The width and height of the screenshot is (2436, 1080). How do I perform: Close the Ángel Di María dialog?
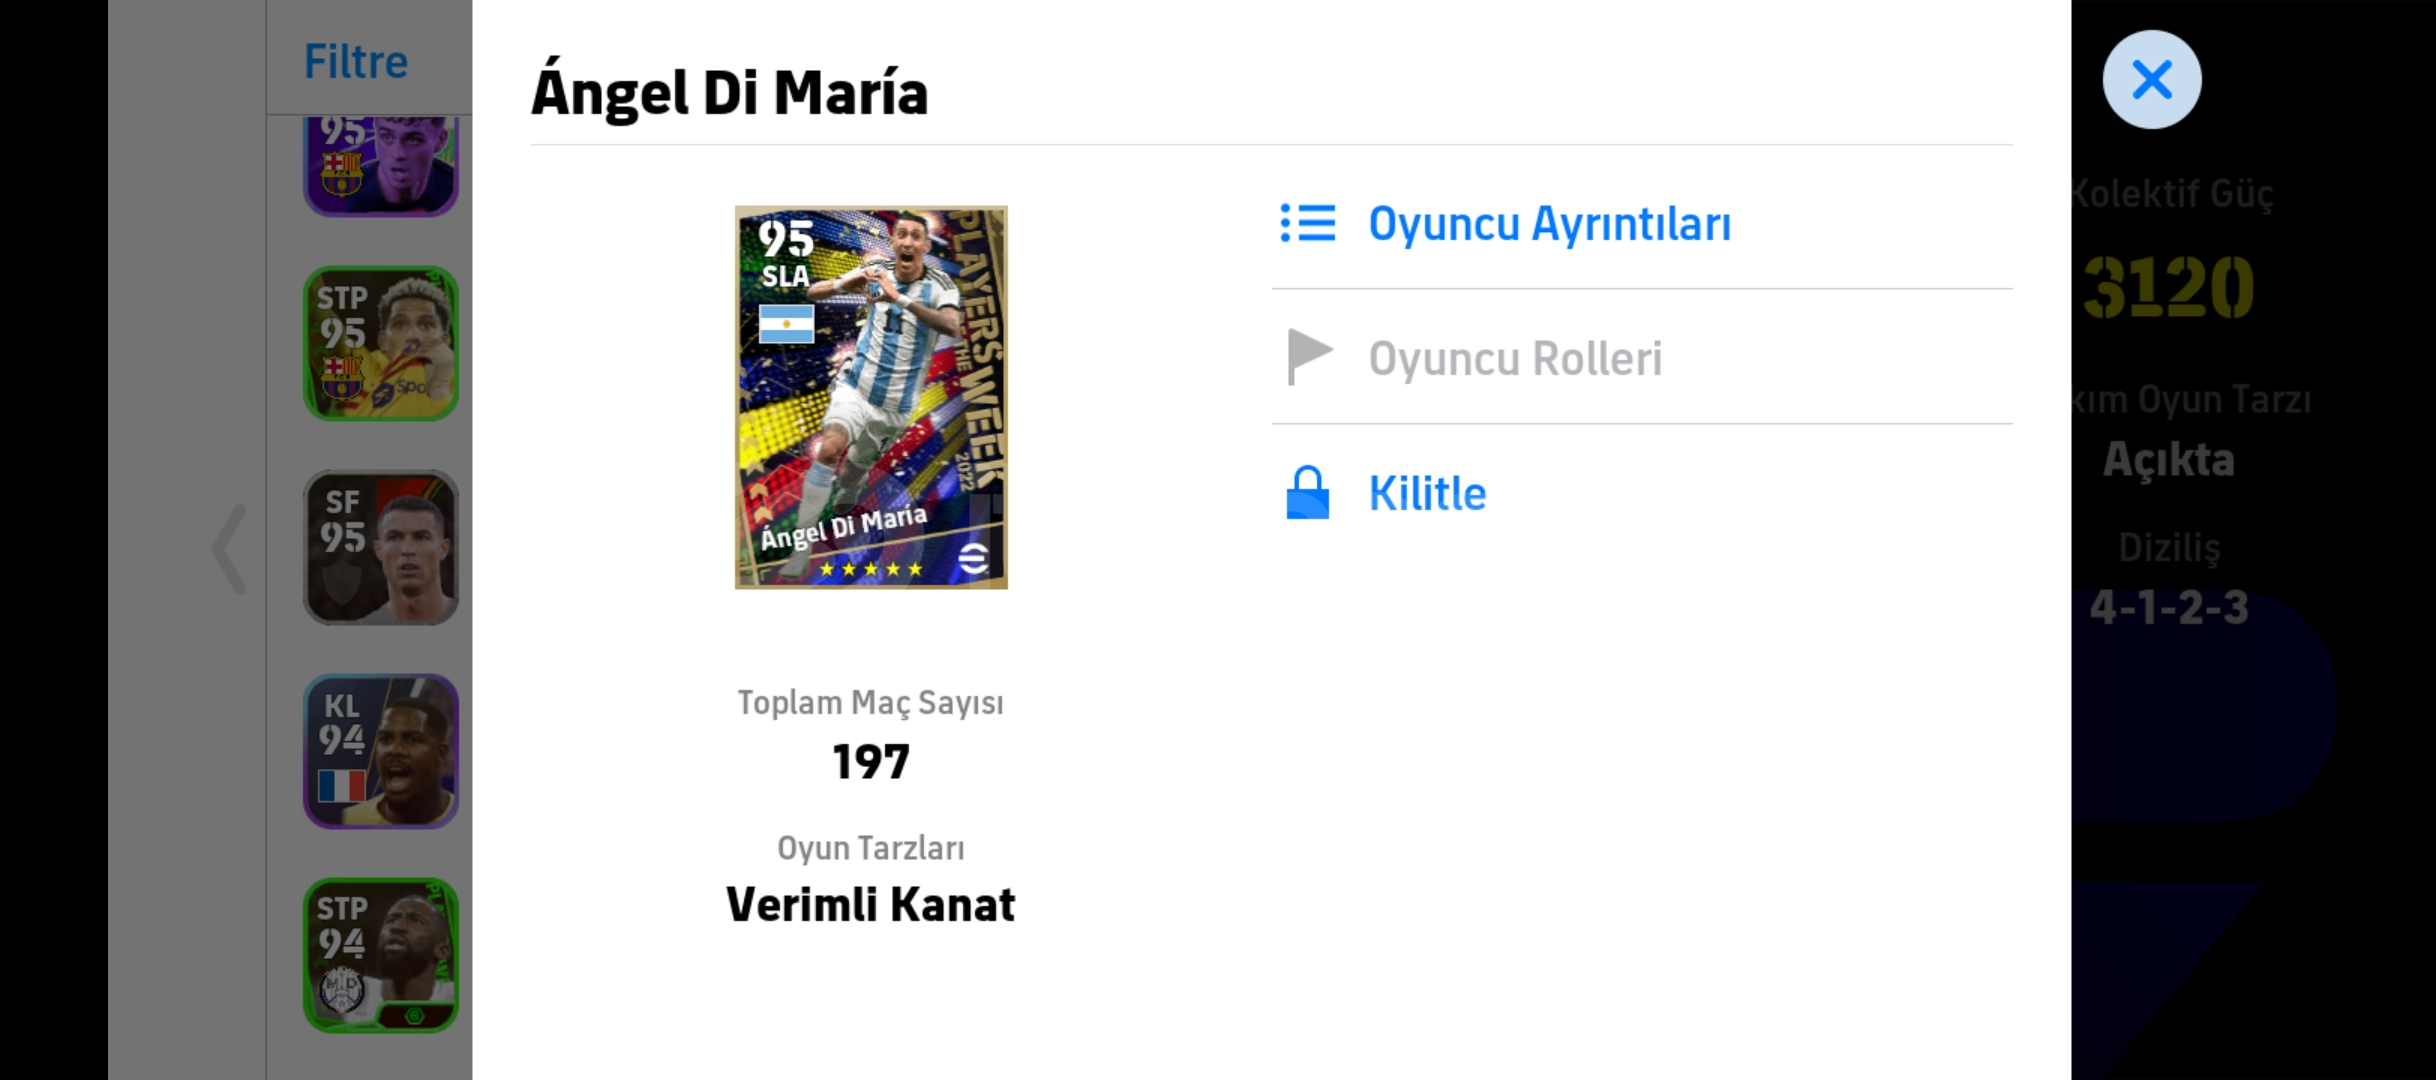pos(2151,79)
